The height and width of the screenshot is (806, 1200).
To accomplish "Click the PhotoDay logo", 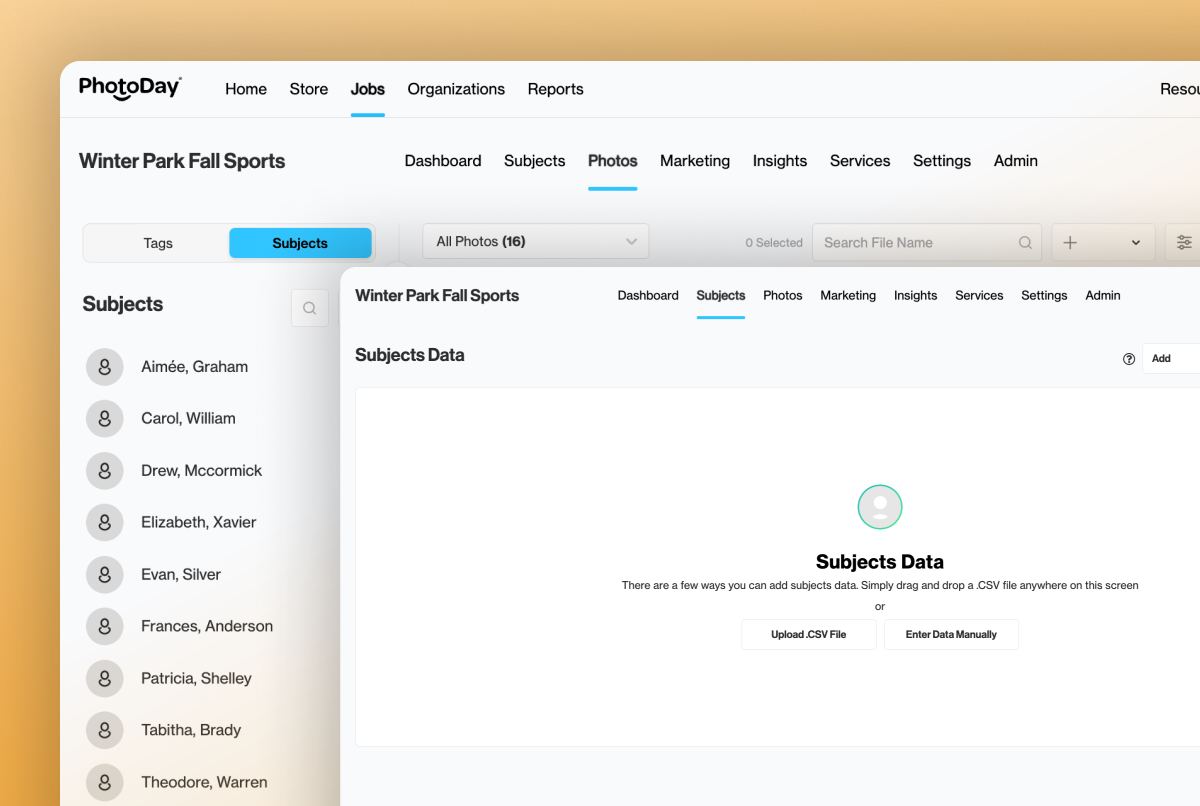I will (x=130, y=88).
